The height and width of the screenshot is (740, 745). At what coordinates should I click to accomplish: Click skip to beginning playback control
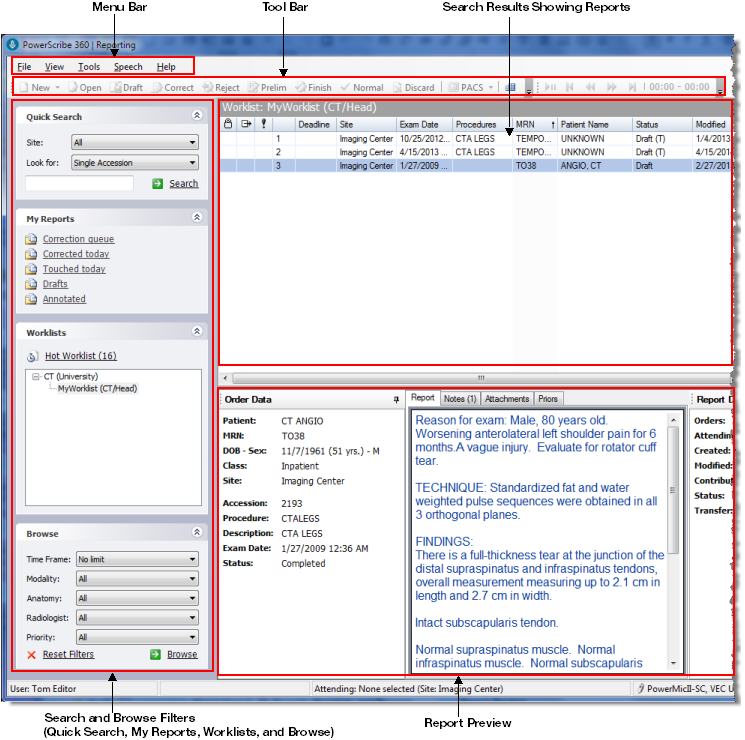[x=570, y=87]
